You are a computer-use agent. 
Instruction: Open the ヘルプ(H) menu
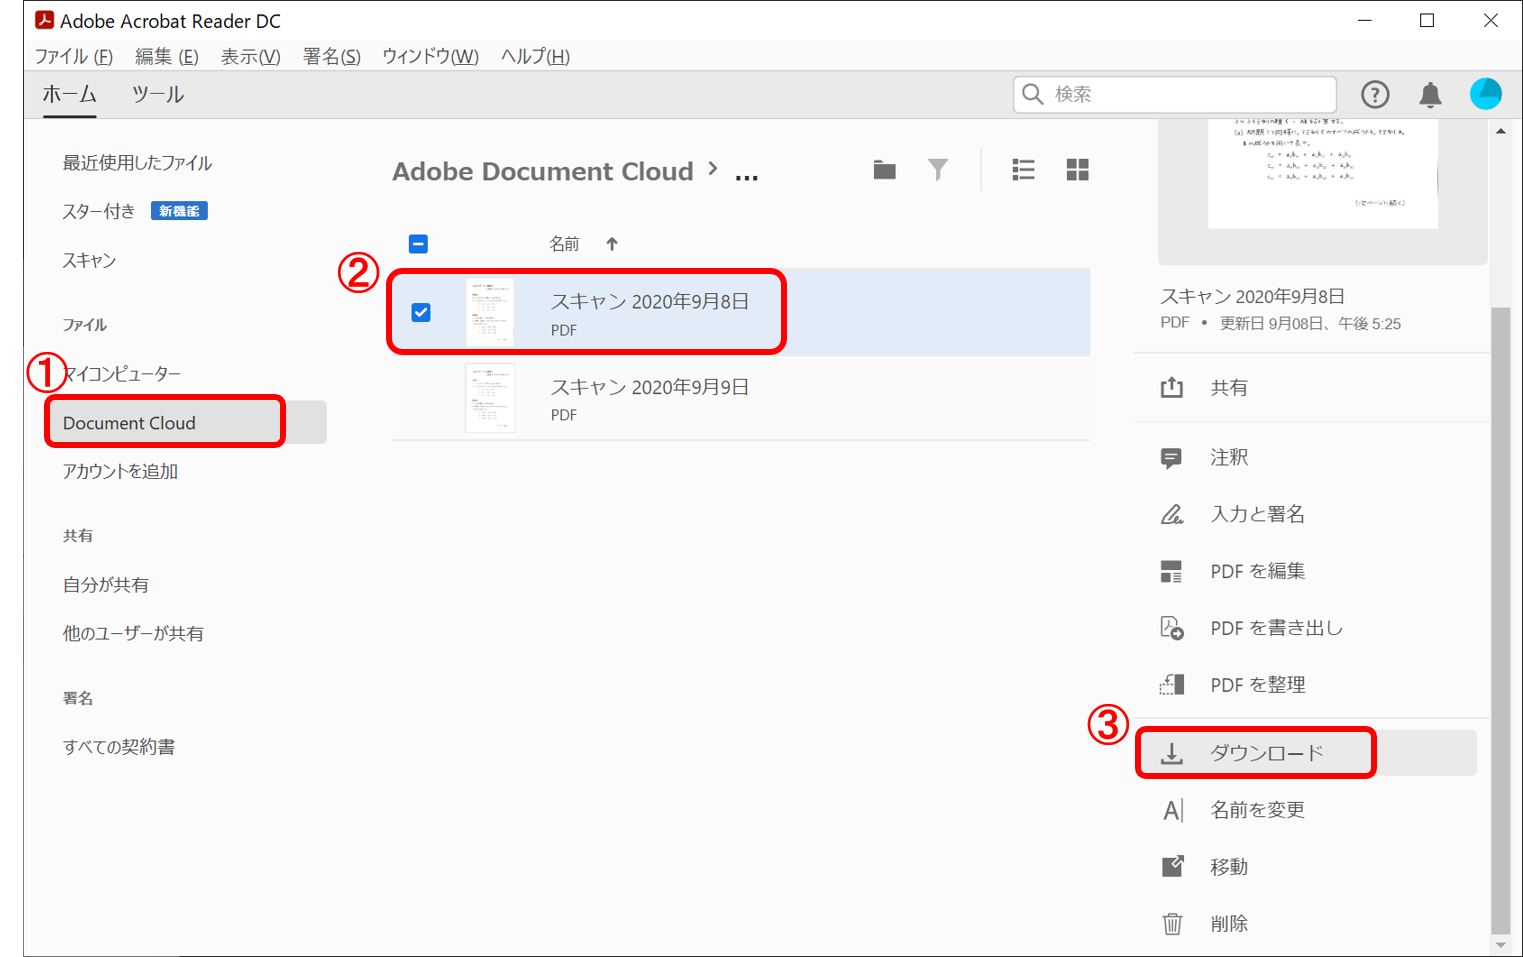point(535,56)
